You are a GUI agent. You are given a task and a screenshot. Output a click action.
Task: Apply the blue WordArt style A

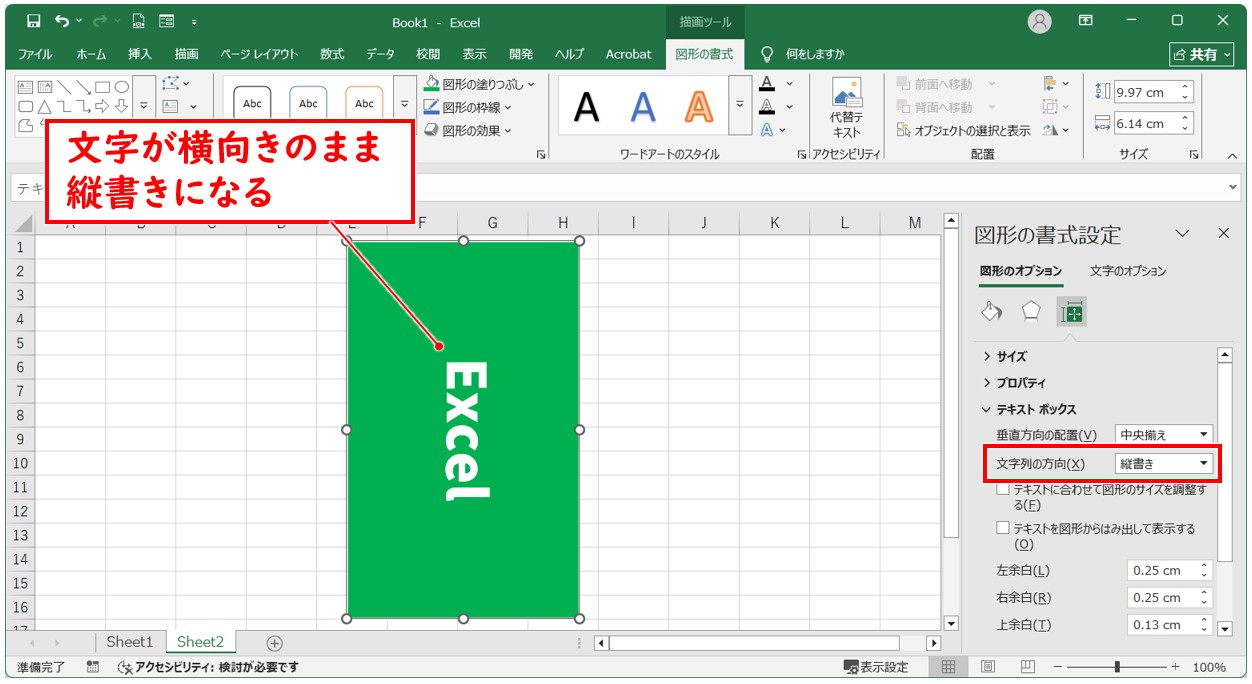coord(643,106)
